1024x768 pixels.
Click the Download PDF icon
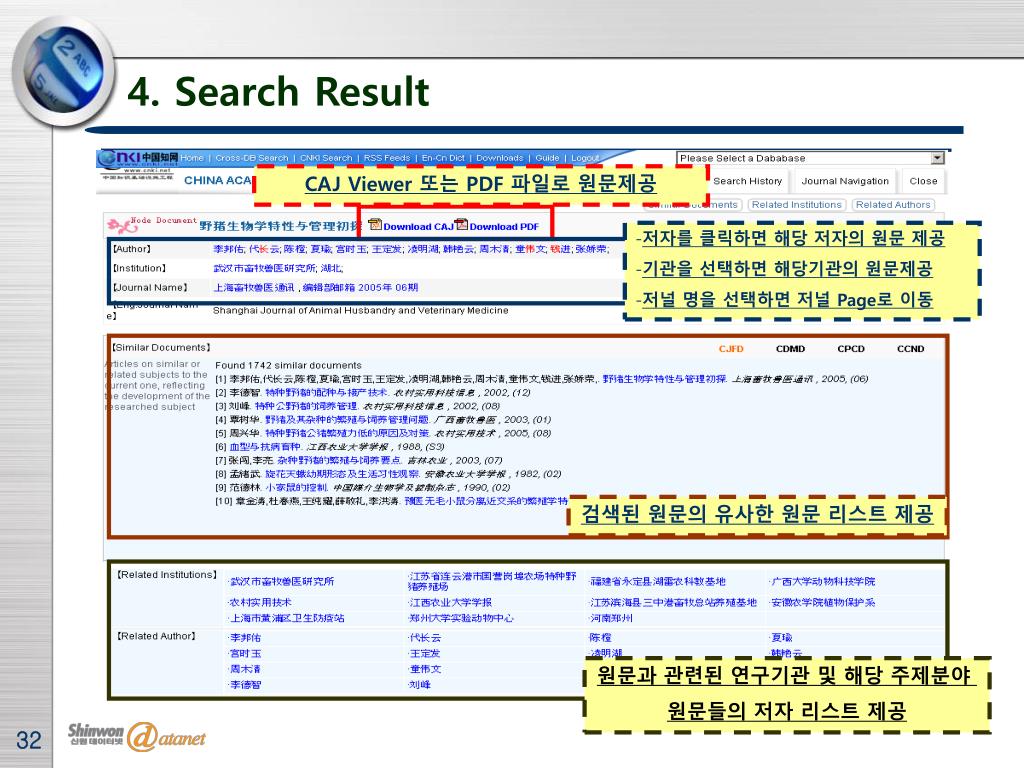pos(461,226)
